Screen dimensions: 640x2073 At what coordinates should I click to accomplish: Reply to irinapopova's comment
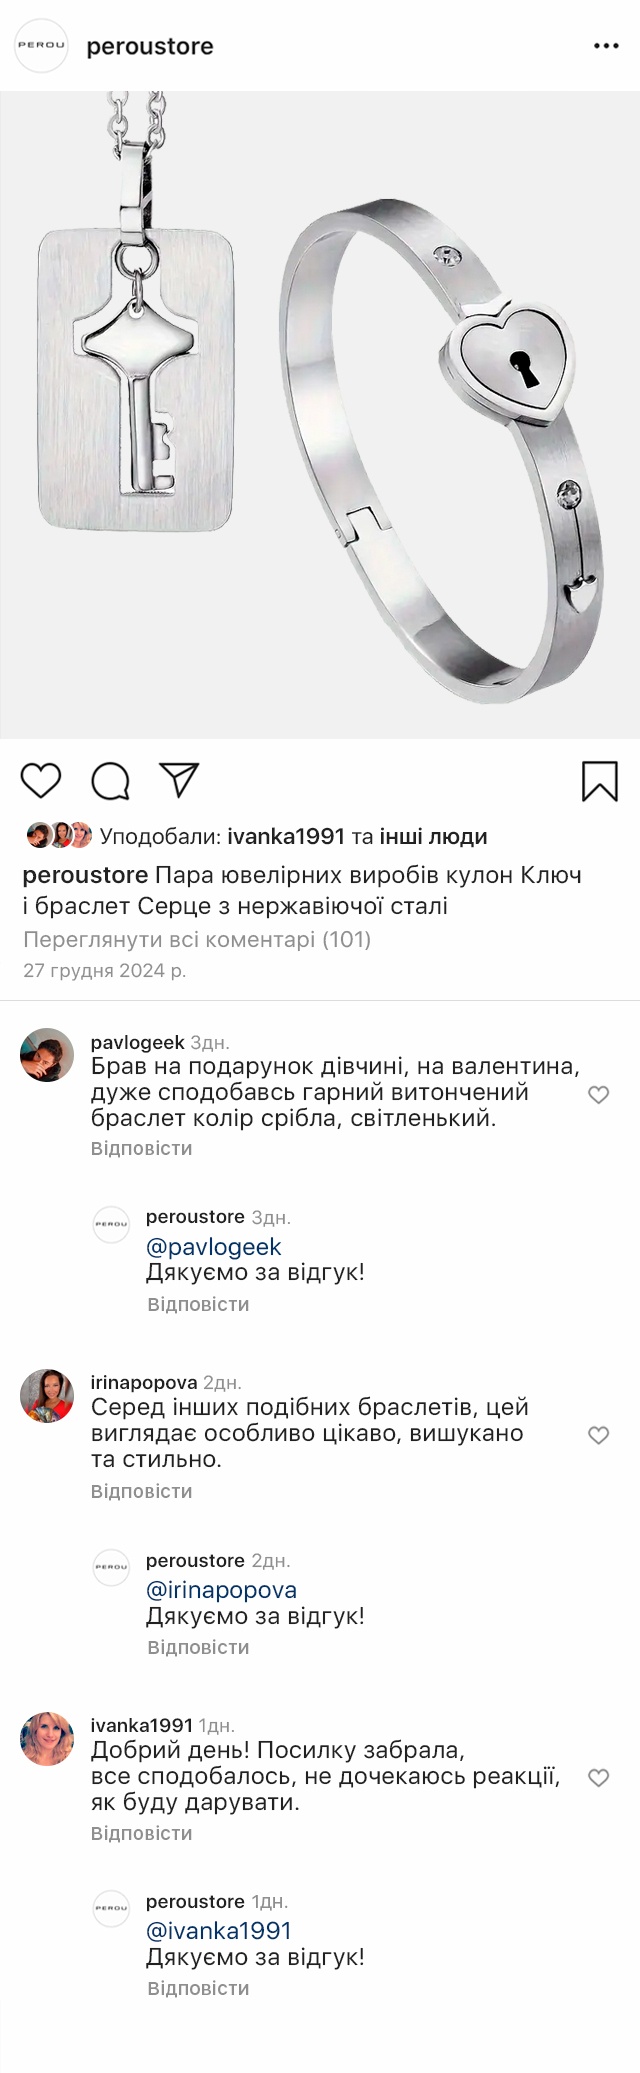coord(141,1491)
